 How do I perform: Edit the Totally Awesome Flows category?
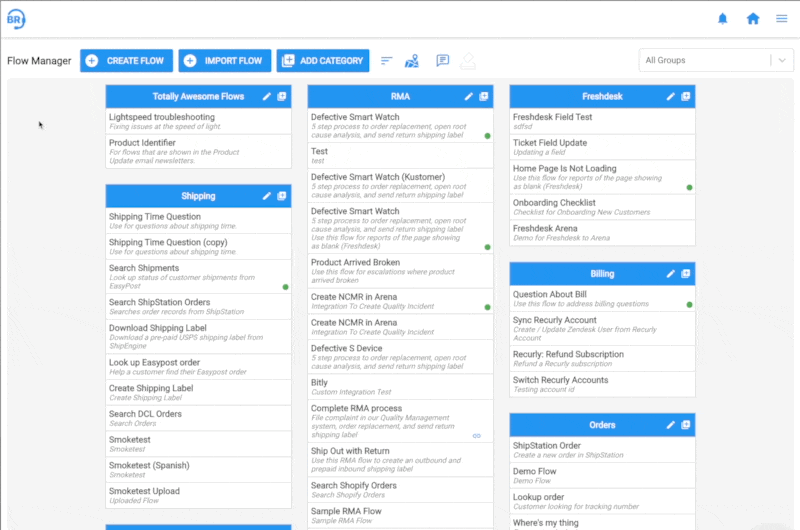coord(266,96)
